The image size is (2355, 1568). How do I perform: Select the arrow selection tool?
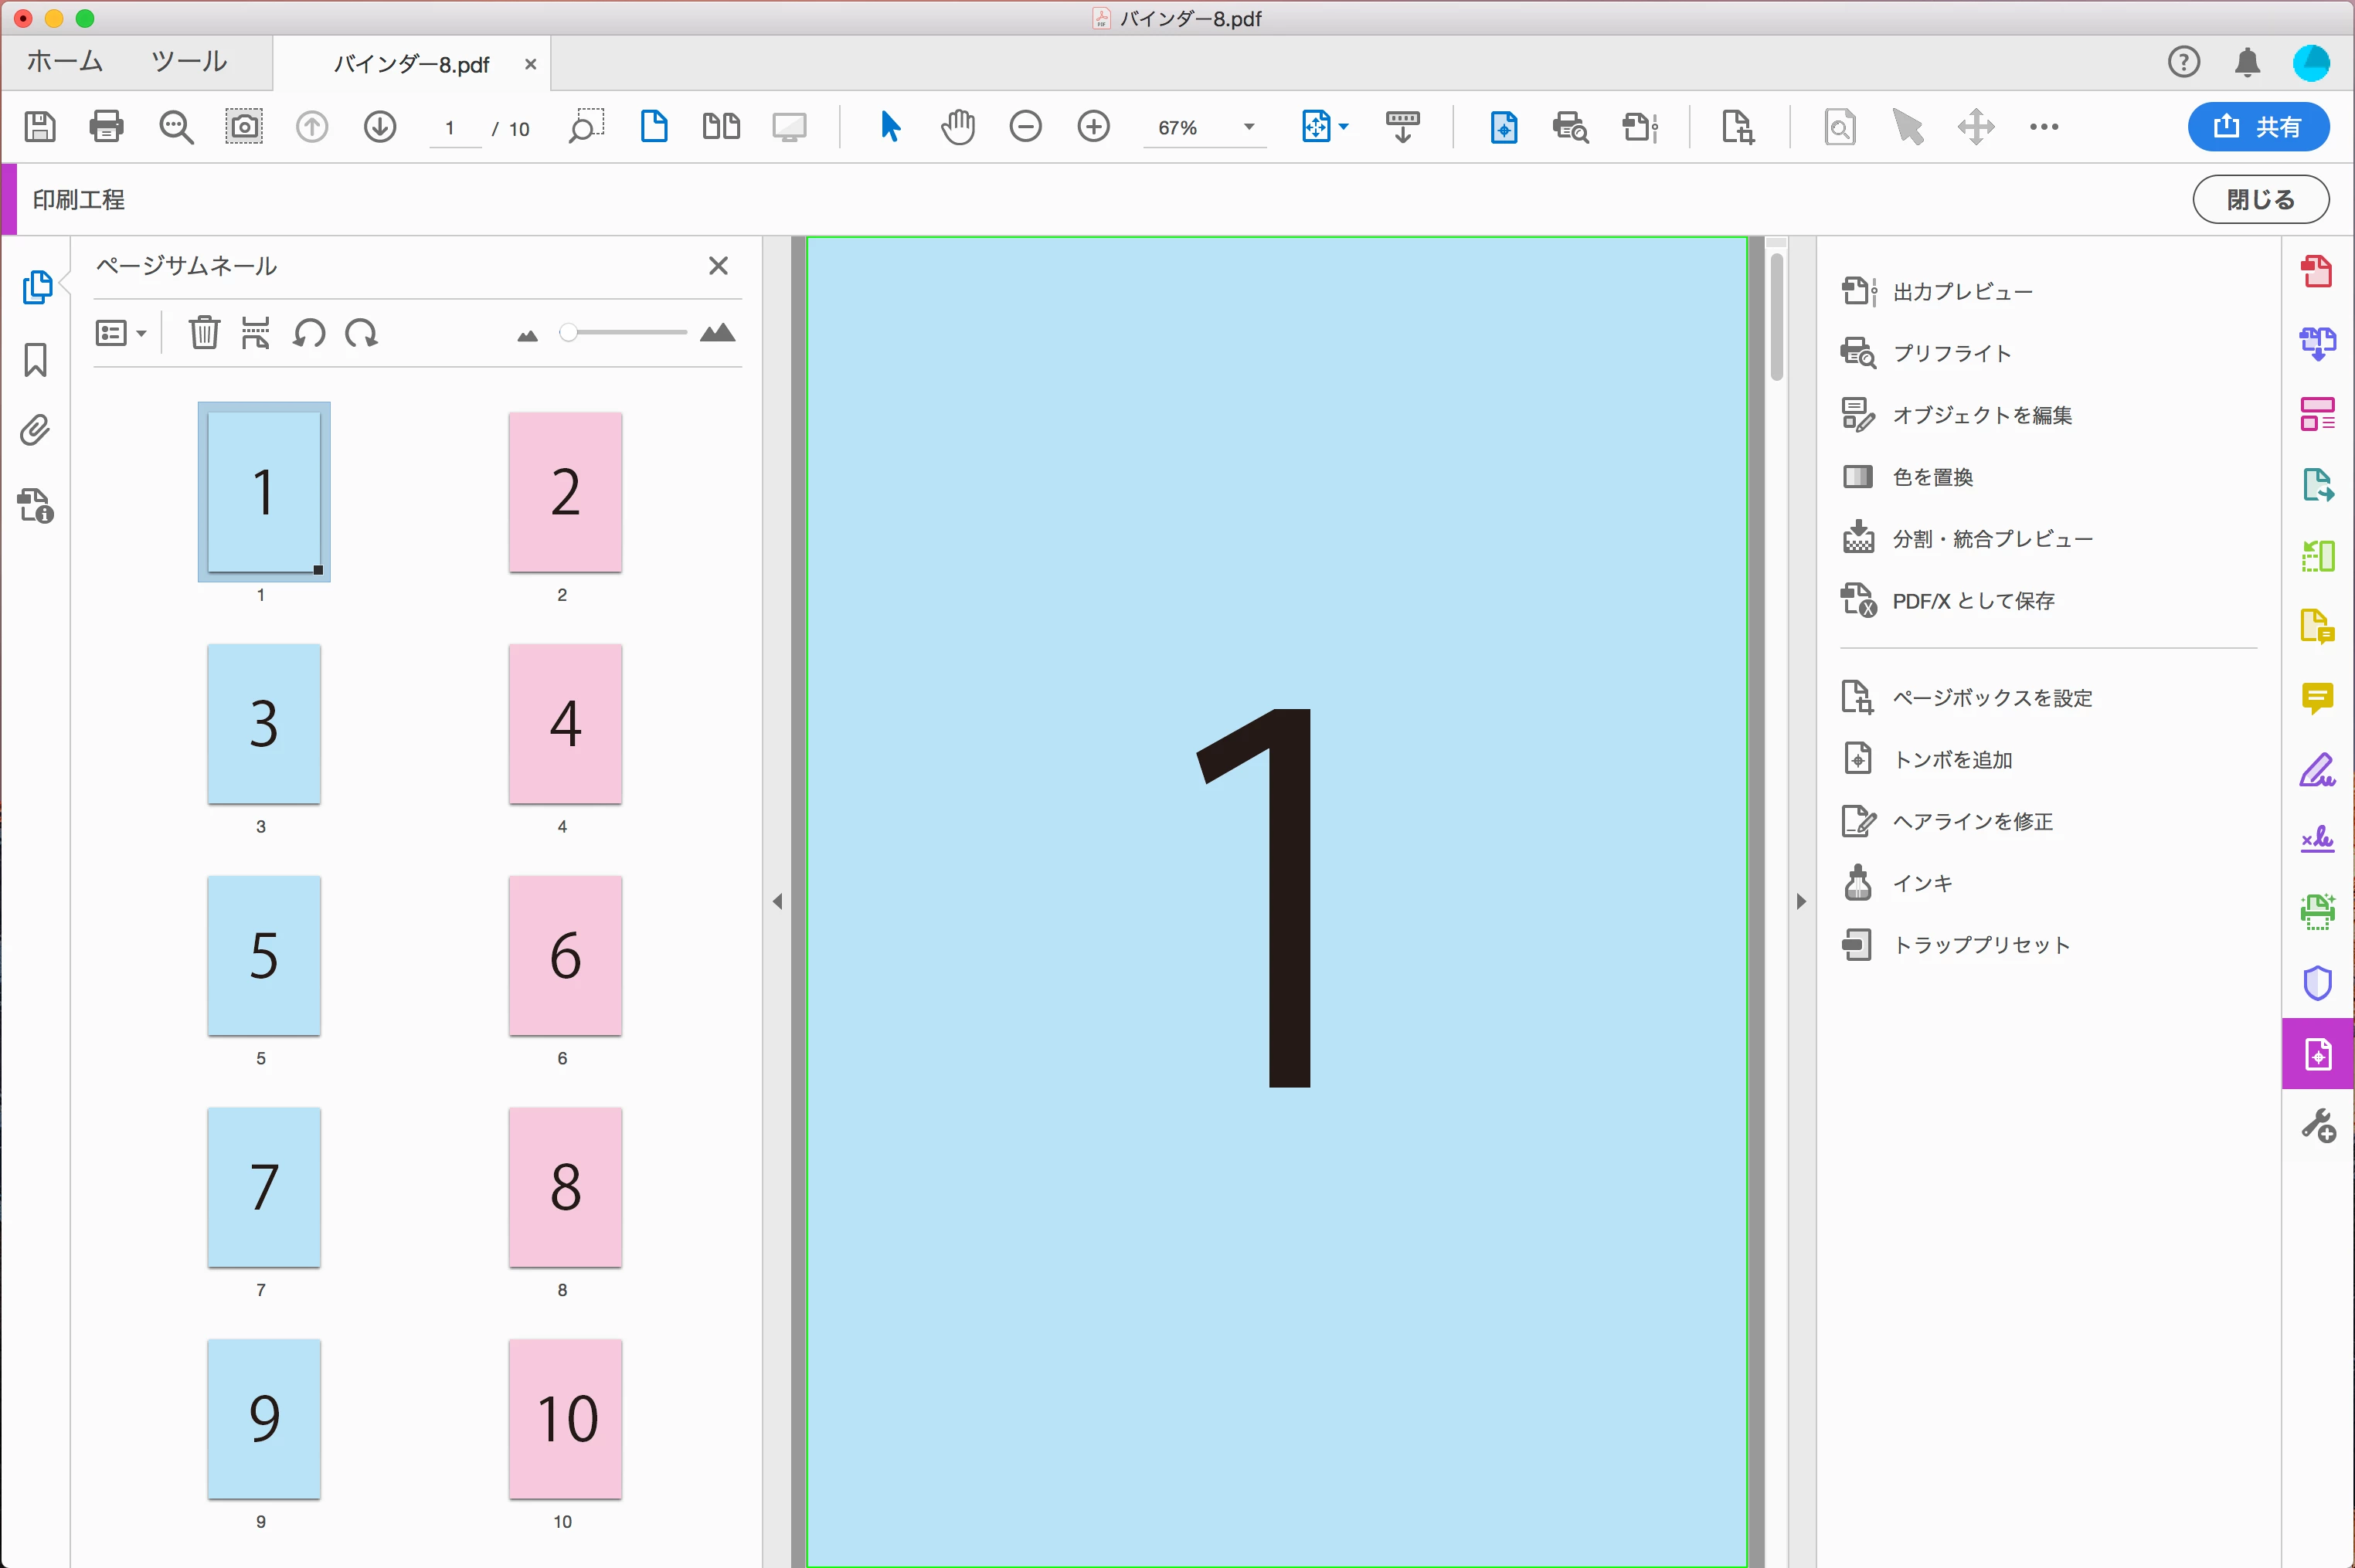point(890,127)
